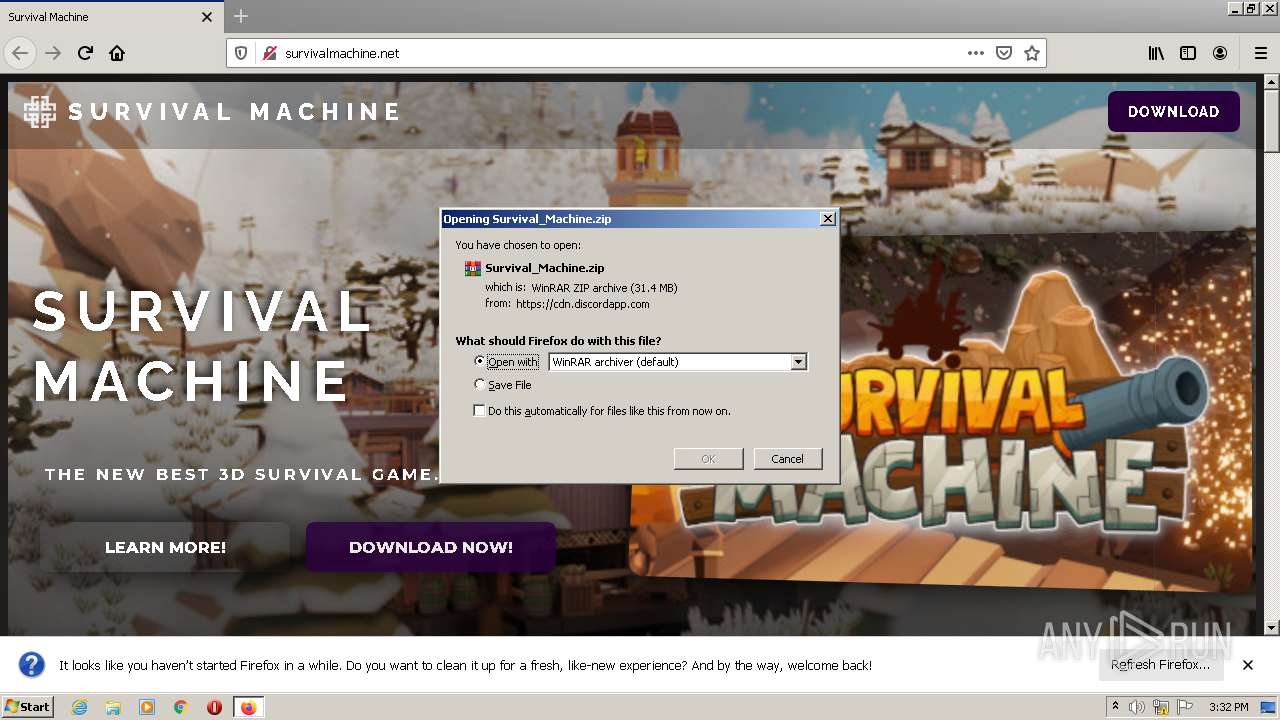Open the Firefox home page
This screenshot has width=1280, height=720.
pyautogui.click(x=117, y=53)
